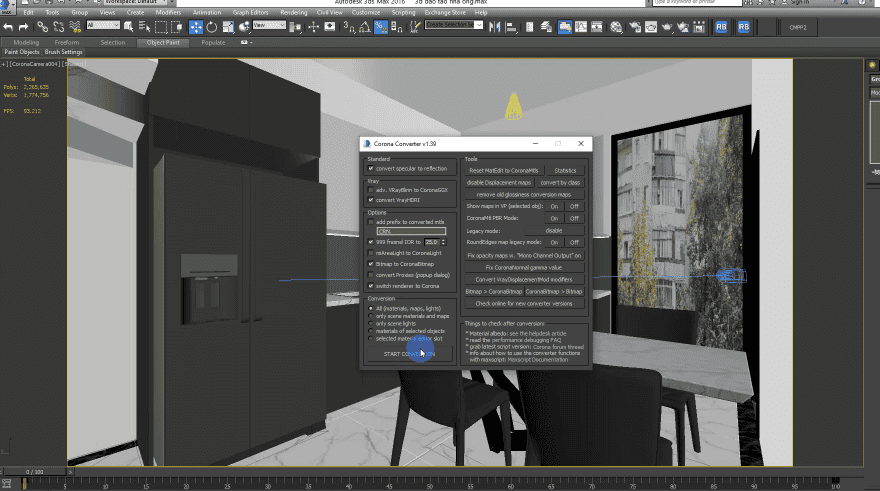The height and width of the screenshot is (491, 880).
Task: Open the Paint Objects panel tab
Action: coord(22,52)
